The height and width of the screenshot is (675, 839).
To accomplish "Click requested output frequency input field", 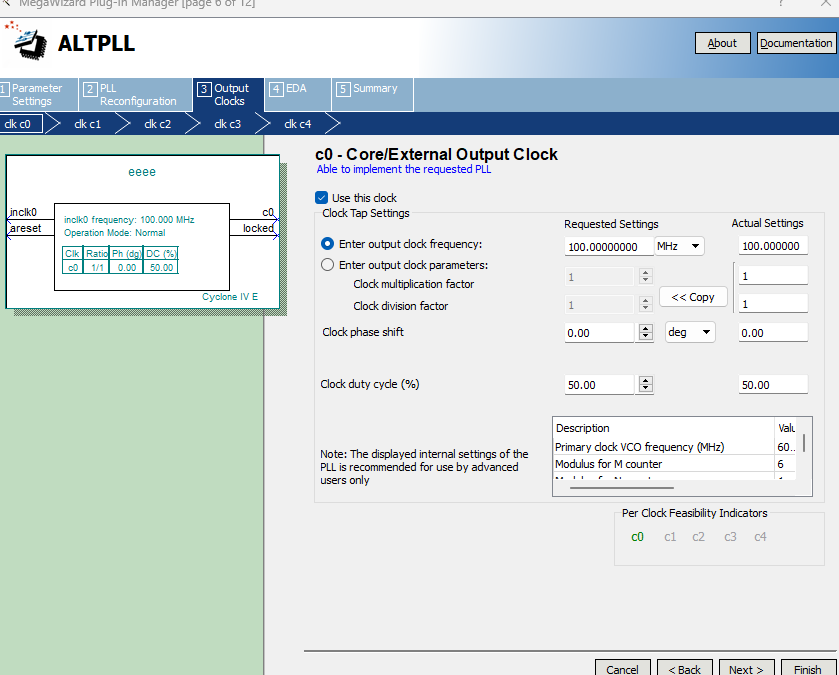I will click(x=609, y=247).
